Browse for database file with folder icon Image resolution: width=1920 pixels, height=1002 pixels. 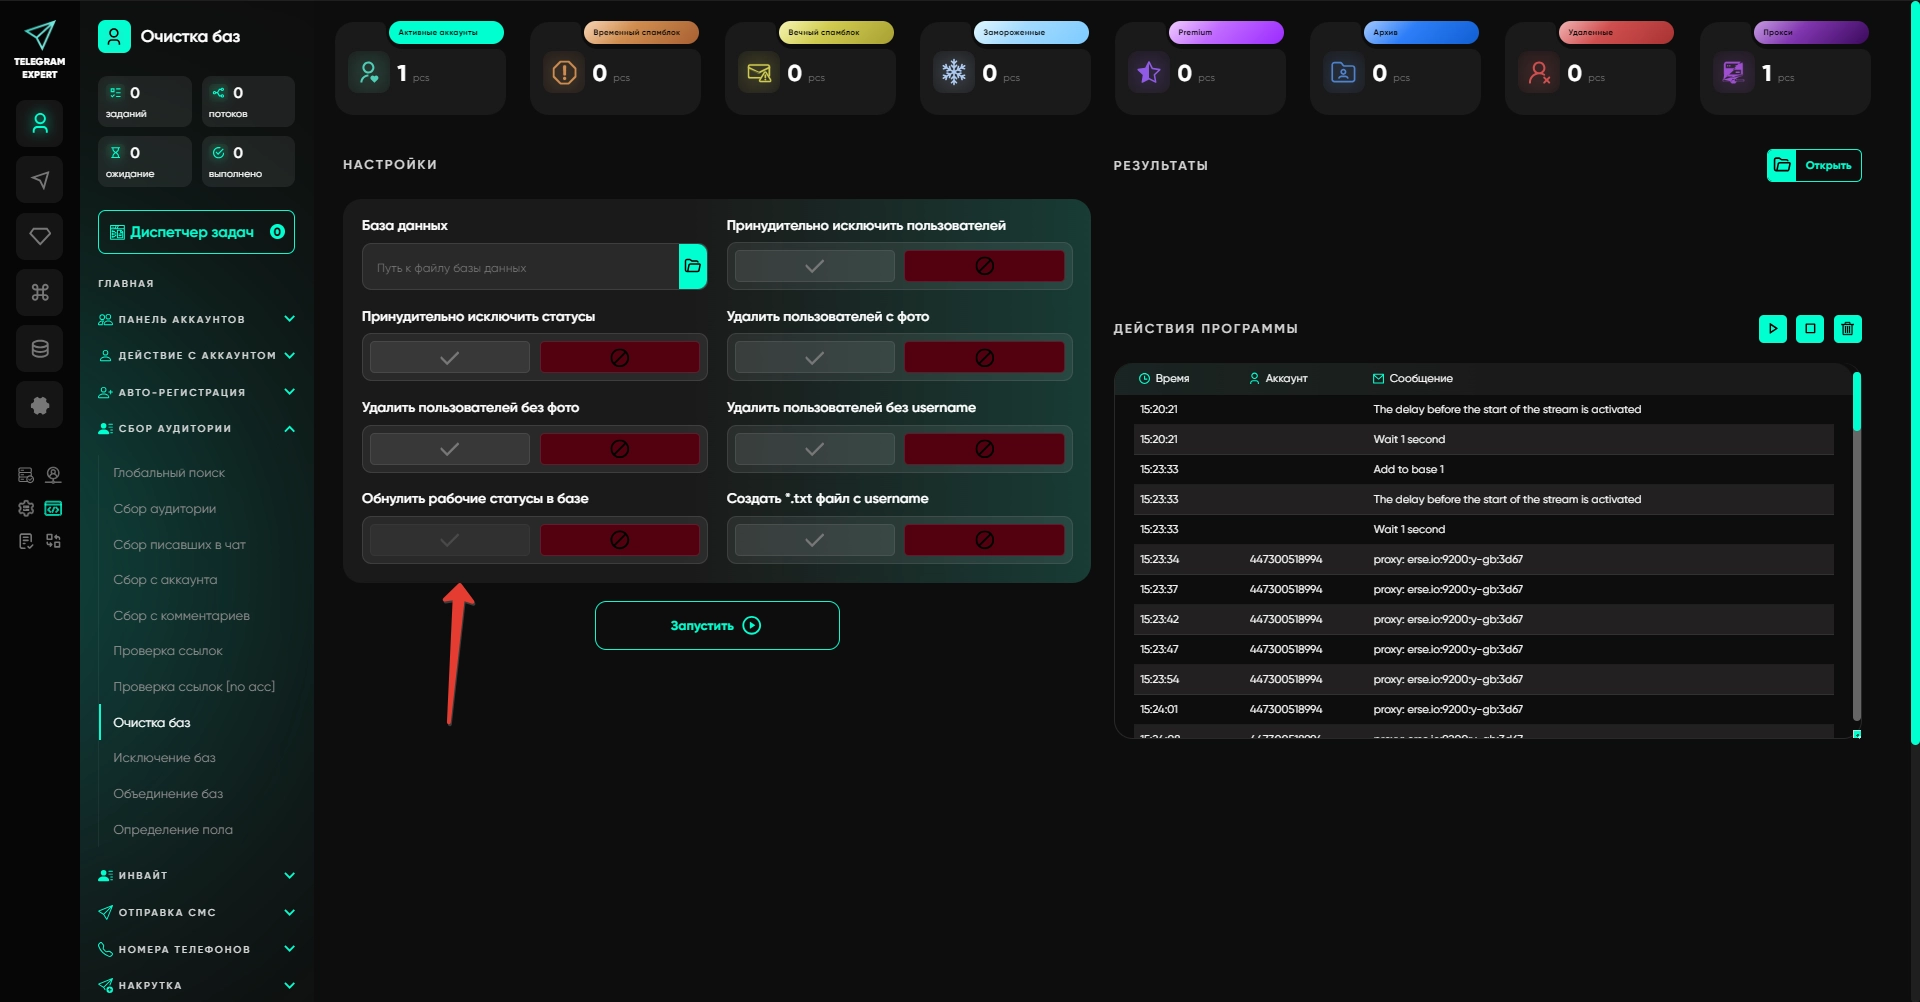(x=693, y=266)
